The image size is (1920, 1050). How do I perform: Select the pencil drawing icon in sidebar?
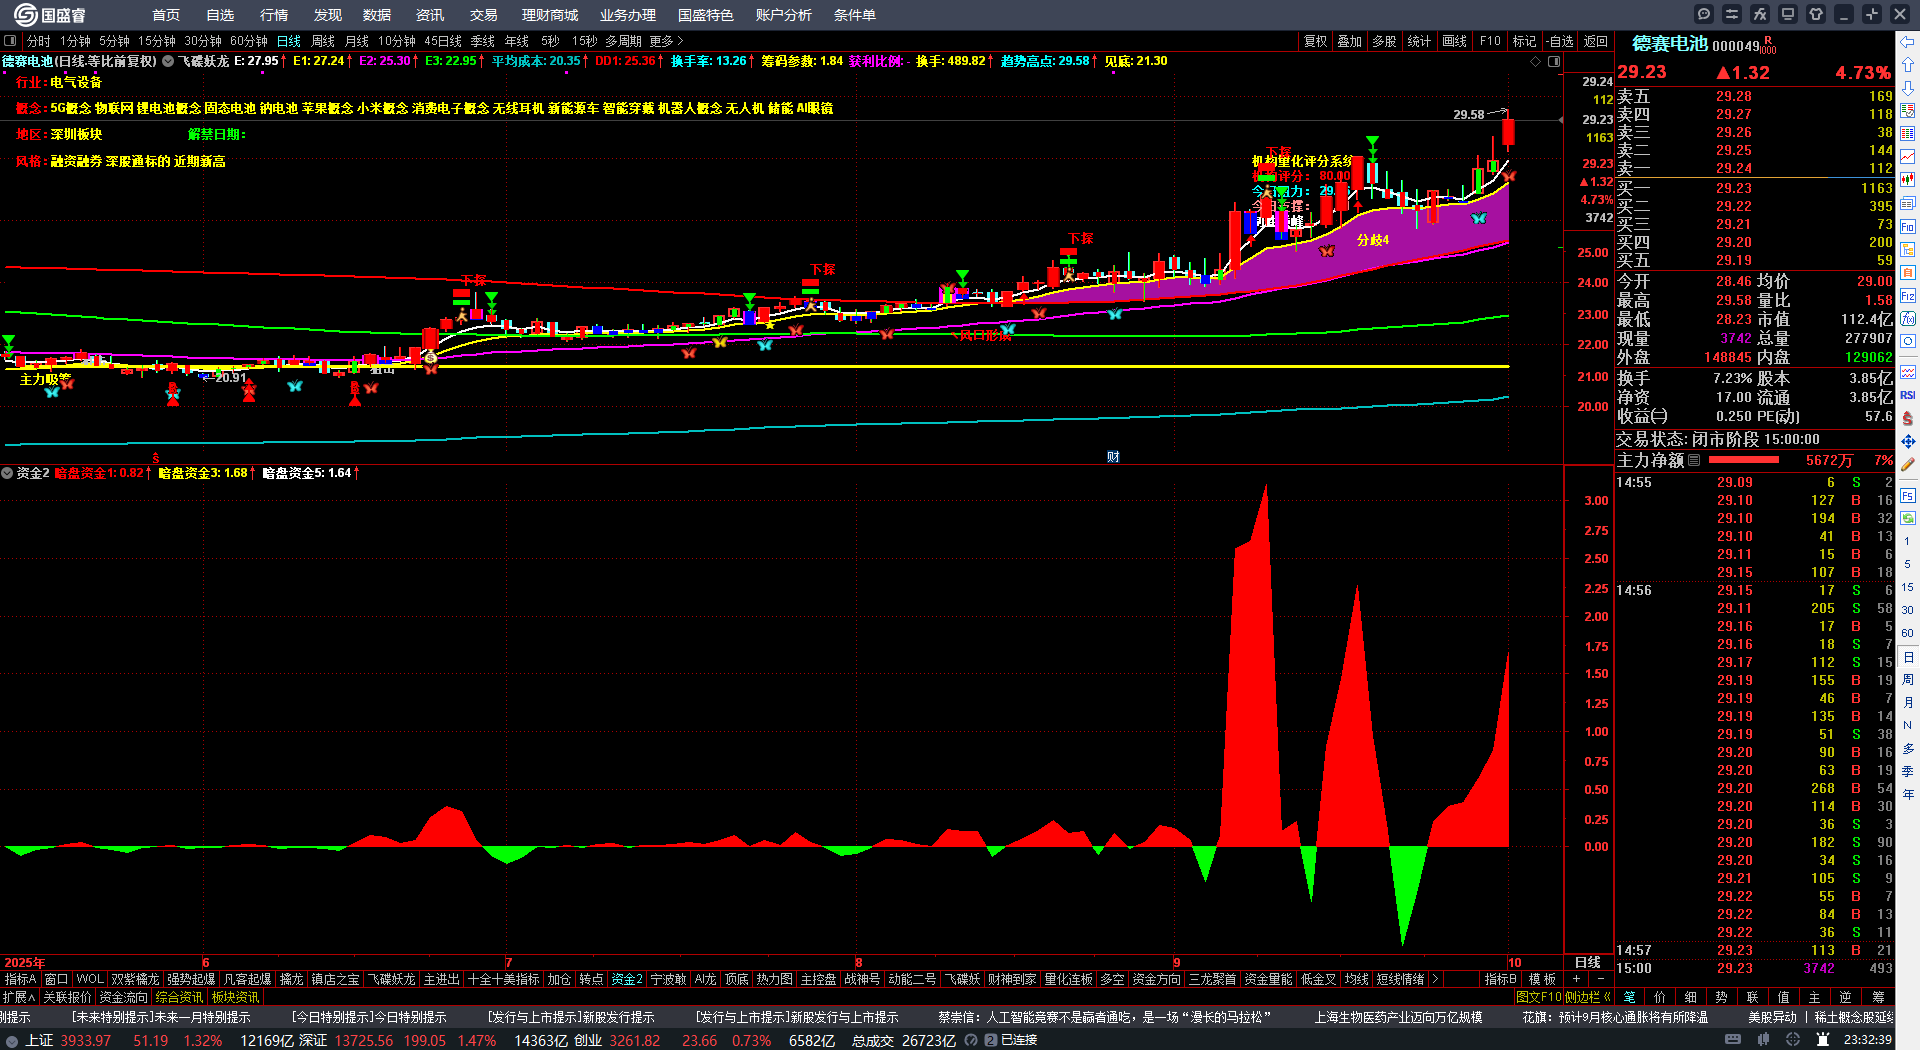pos(1908,464)
